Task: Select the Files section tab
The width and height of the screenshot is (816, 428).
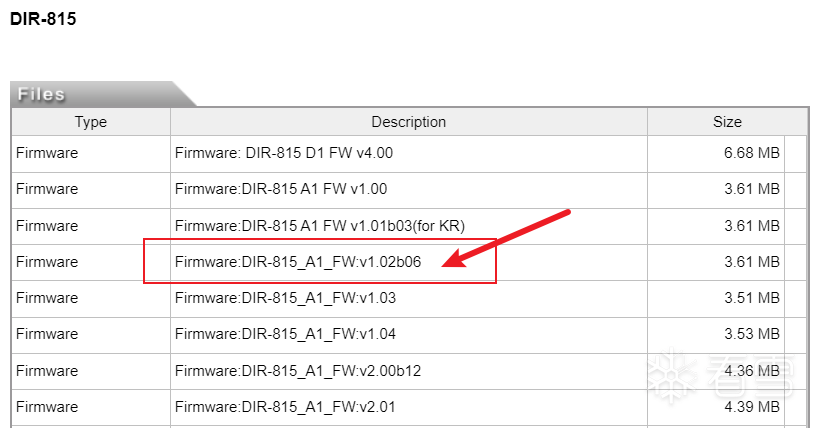Action: point(42,95)
